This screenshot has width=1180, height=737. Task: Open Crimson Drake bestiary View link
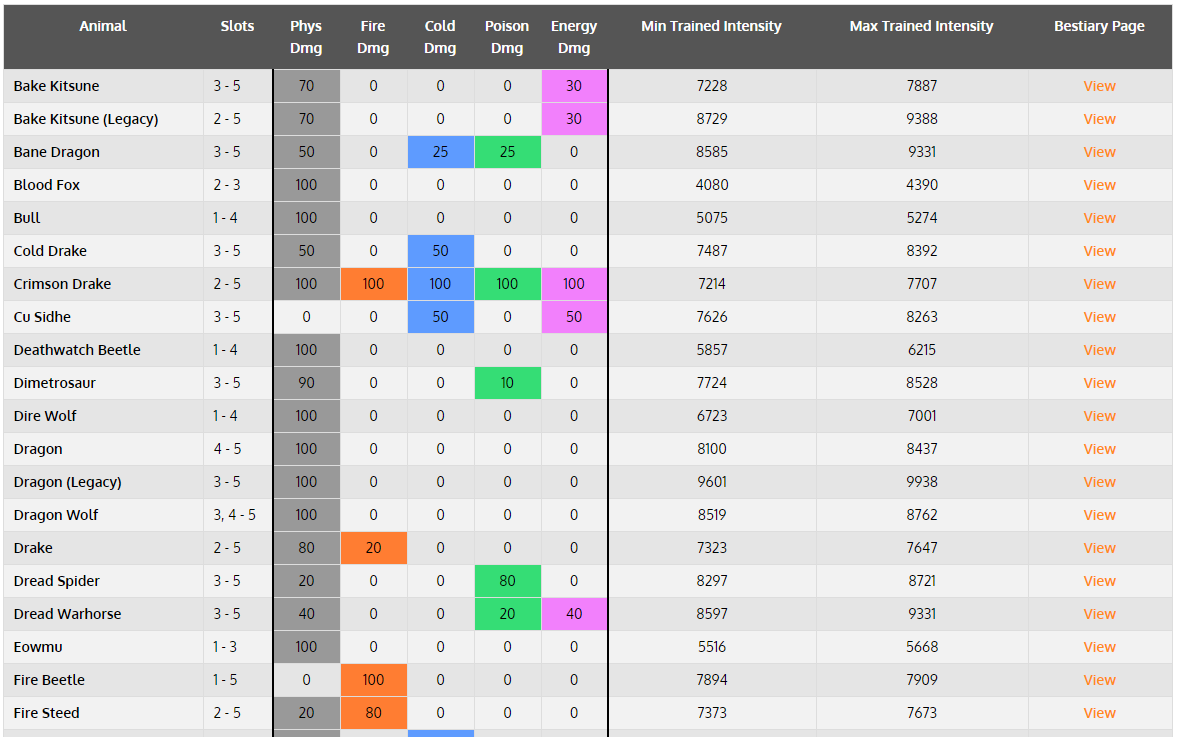click(1099, 285)
